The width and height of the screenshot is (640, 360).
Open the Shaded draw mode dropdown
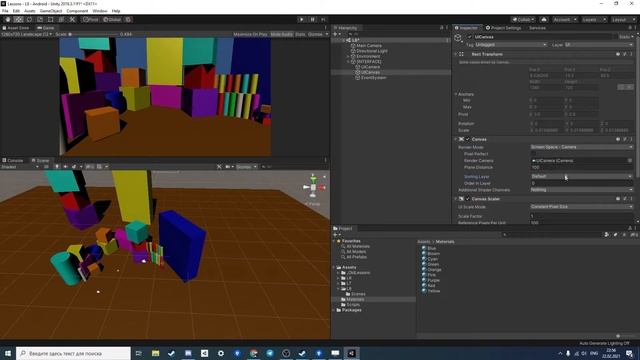pyautogui.click(x=20, y=167)
